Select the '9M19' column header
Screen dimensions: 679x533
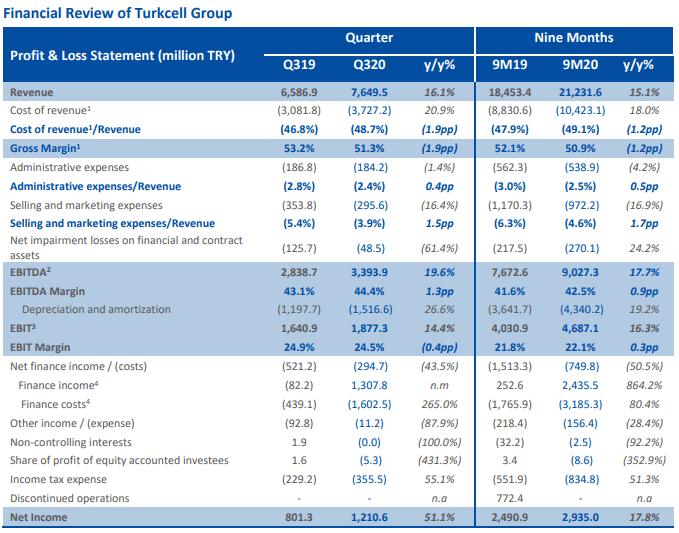click(510, 65)
